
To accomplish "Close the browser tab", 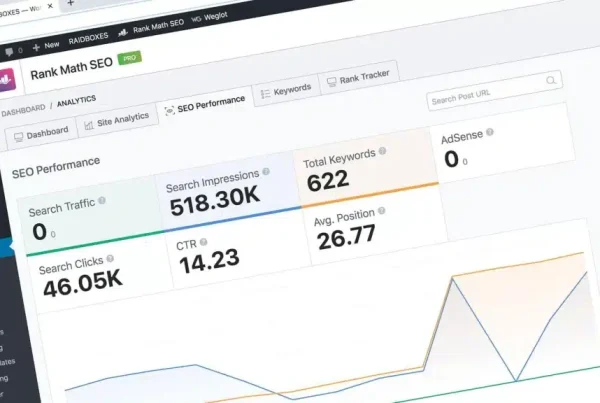I will pyautogui.click(x=50, y=6).
